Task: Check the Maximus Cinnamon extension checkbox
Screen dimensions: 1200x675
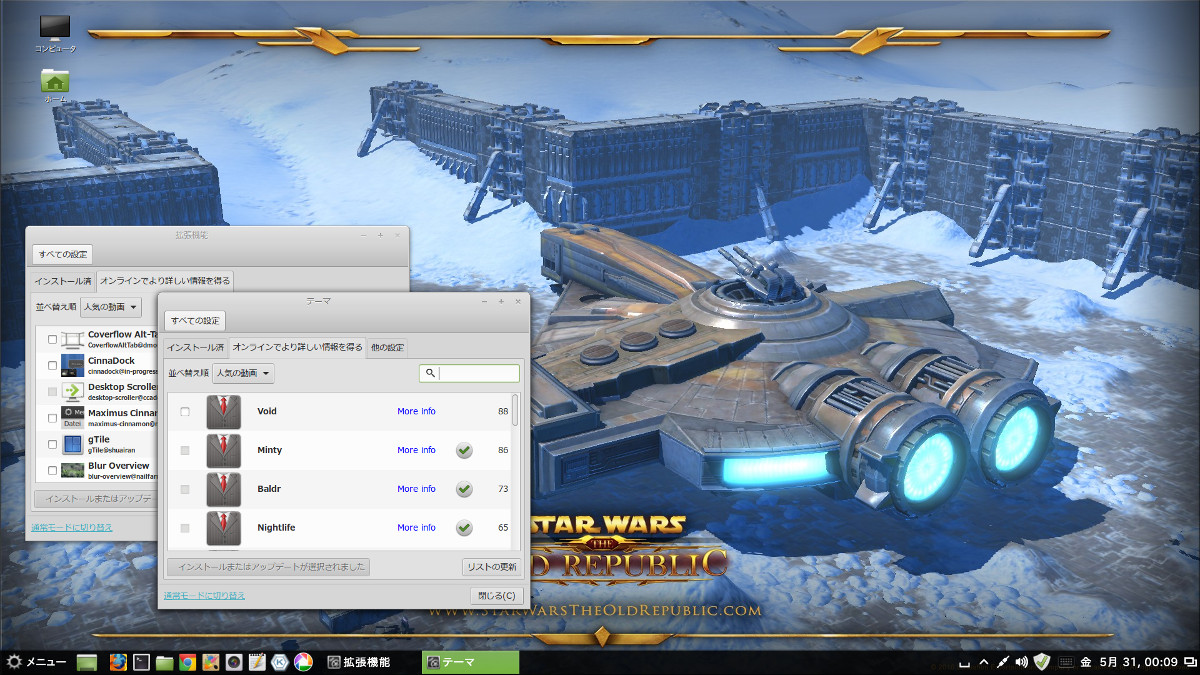Action: tap(52, 417)
